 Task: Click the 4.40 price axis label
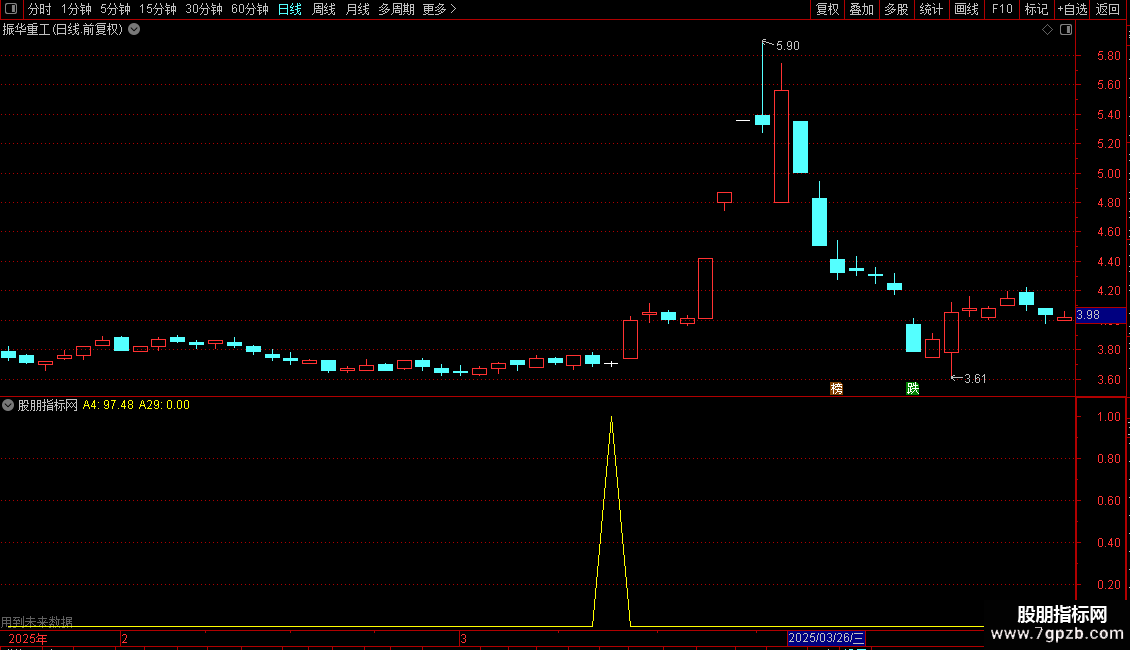click(x=1108, y=262)
